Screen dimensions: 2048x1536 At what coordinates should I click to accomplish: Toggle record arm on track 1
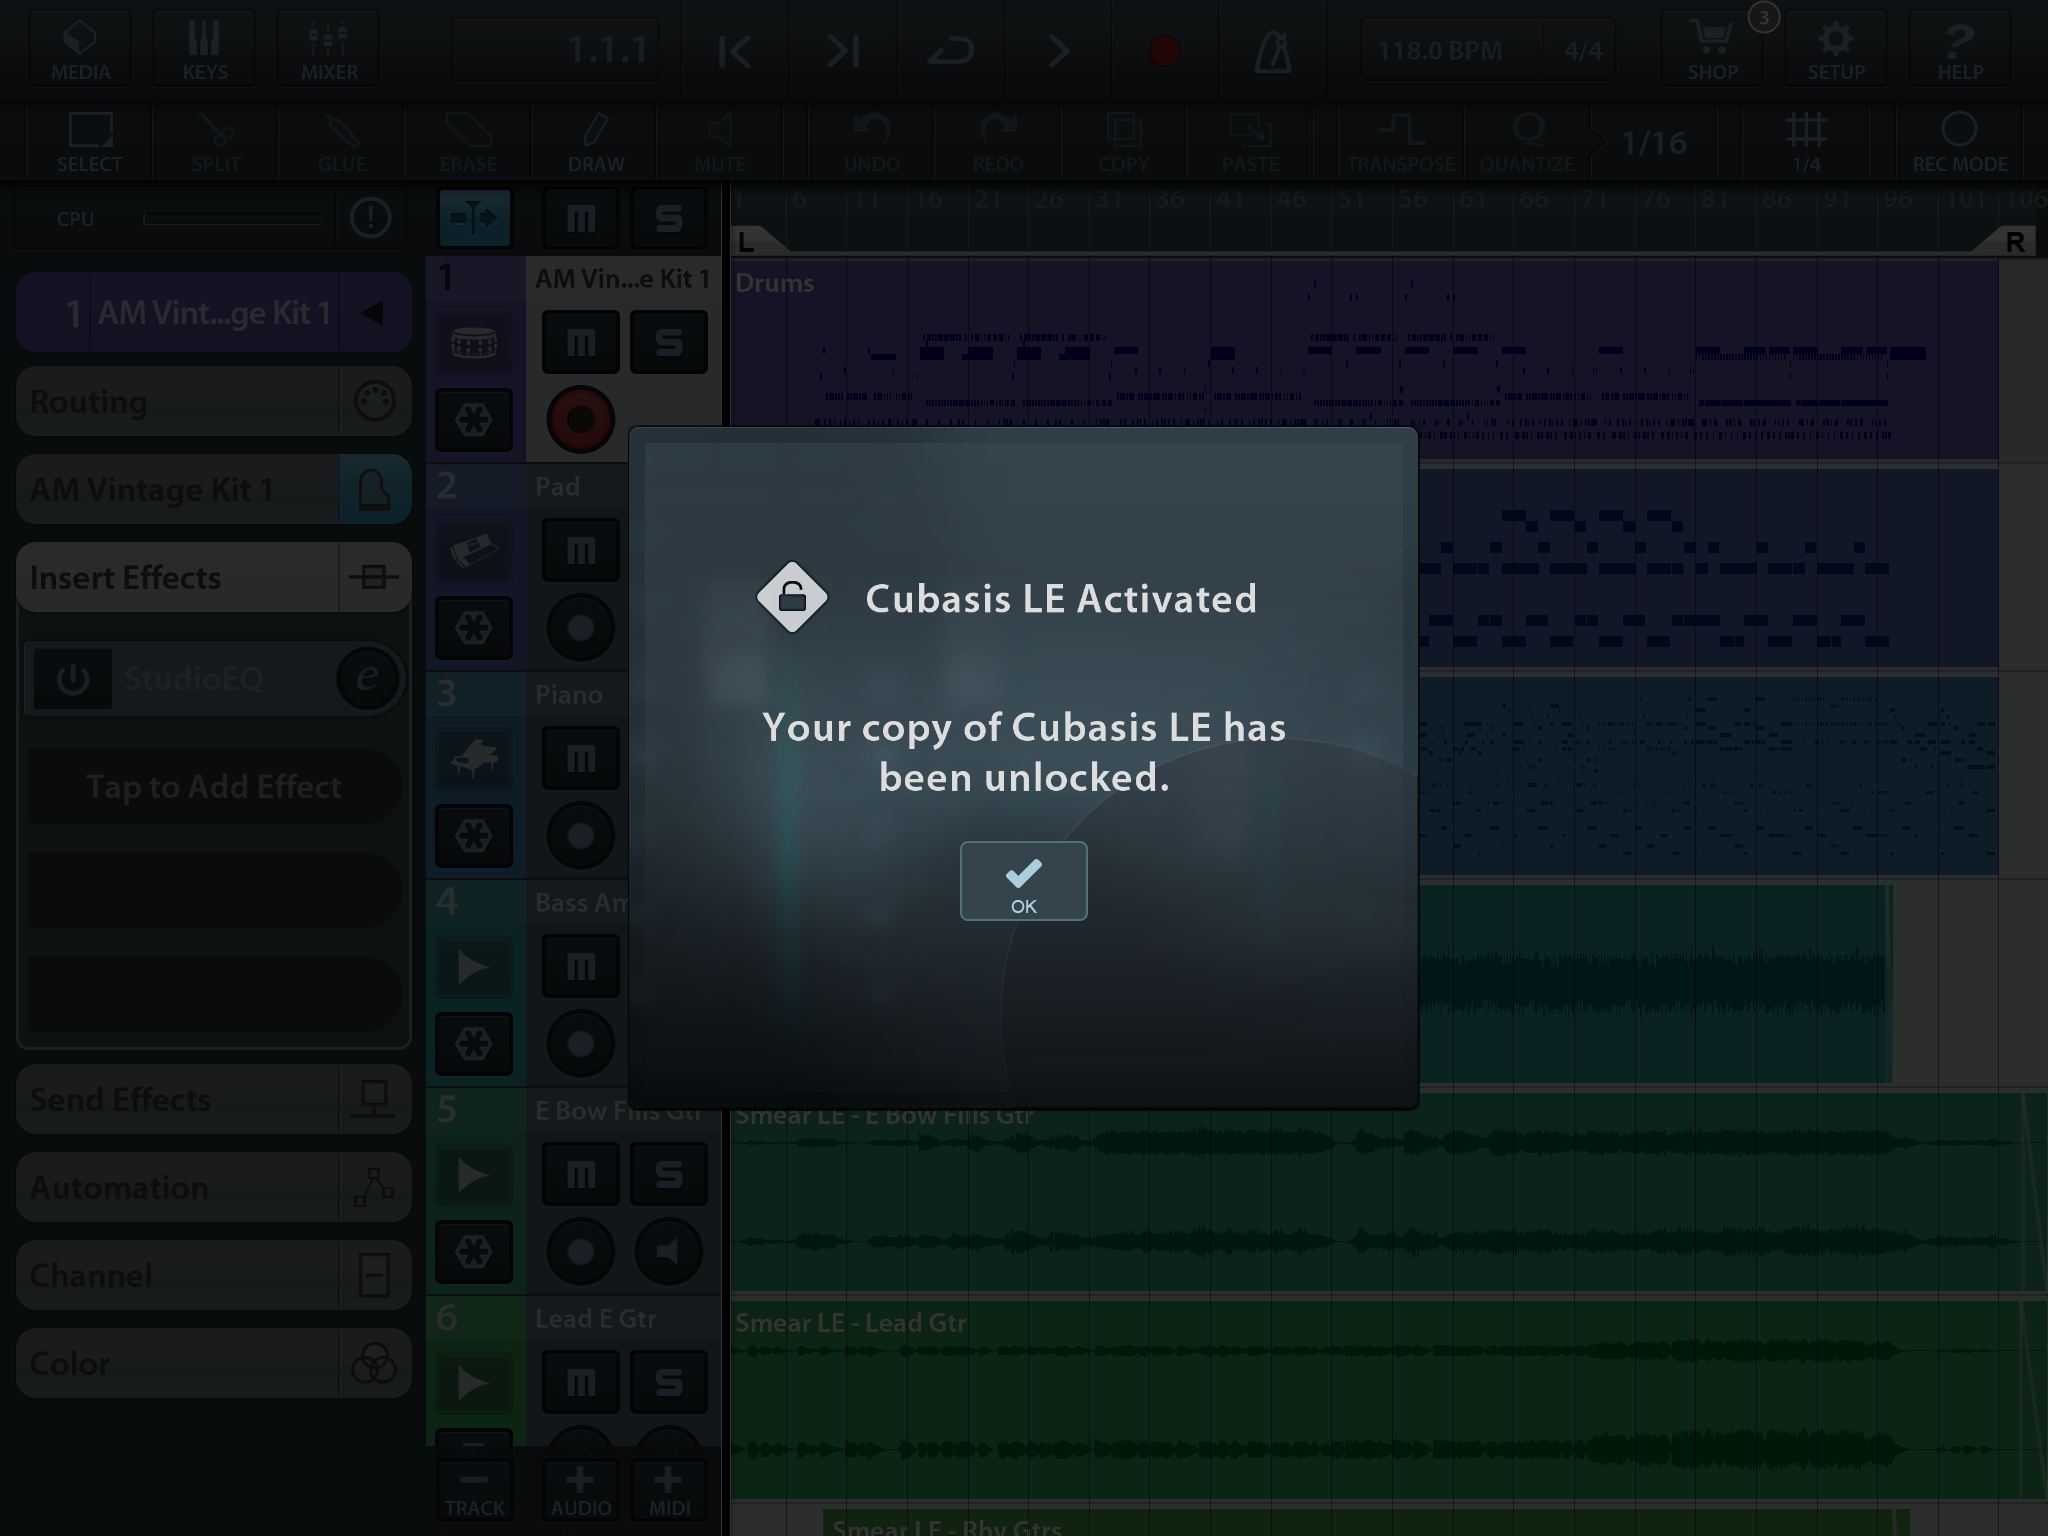580,419
